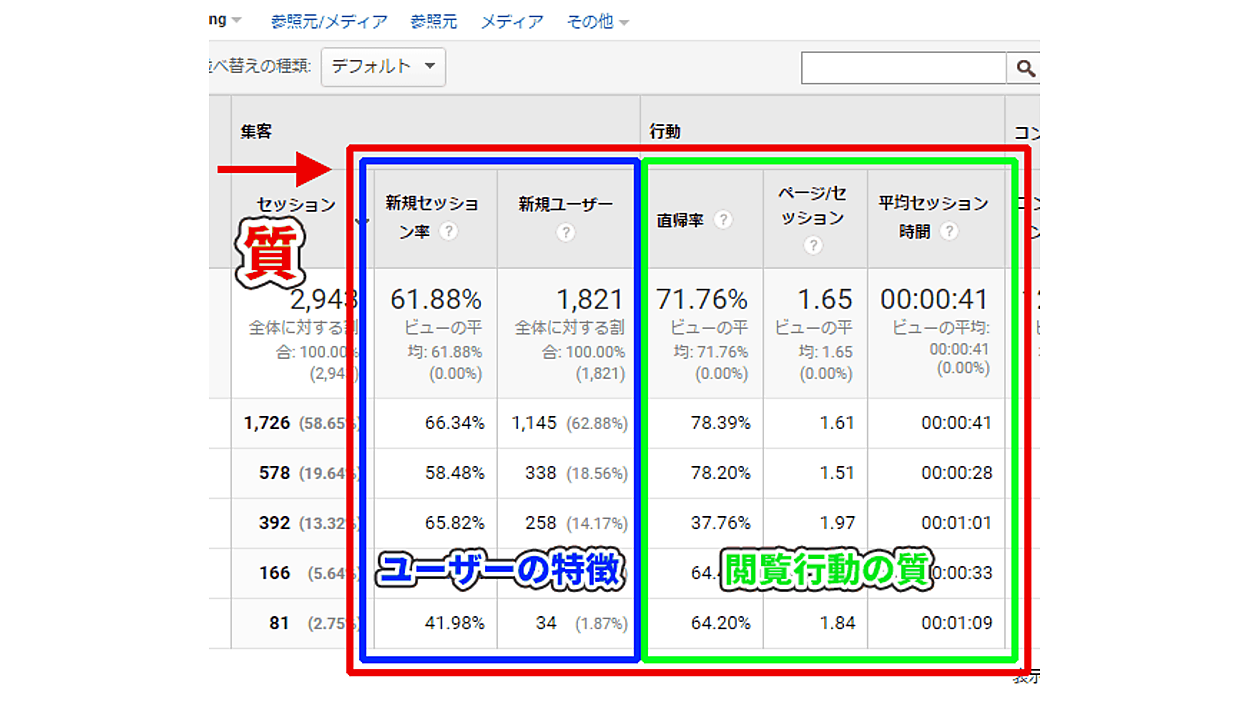Image resolution: width=1248 pixels, height=702 pixels.
Task: Click inside the table search input box
Action: (x=900, y=68)
